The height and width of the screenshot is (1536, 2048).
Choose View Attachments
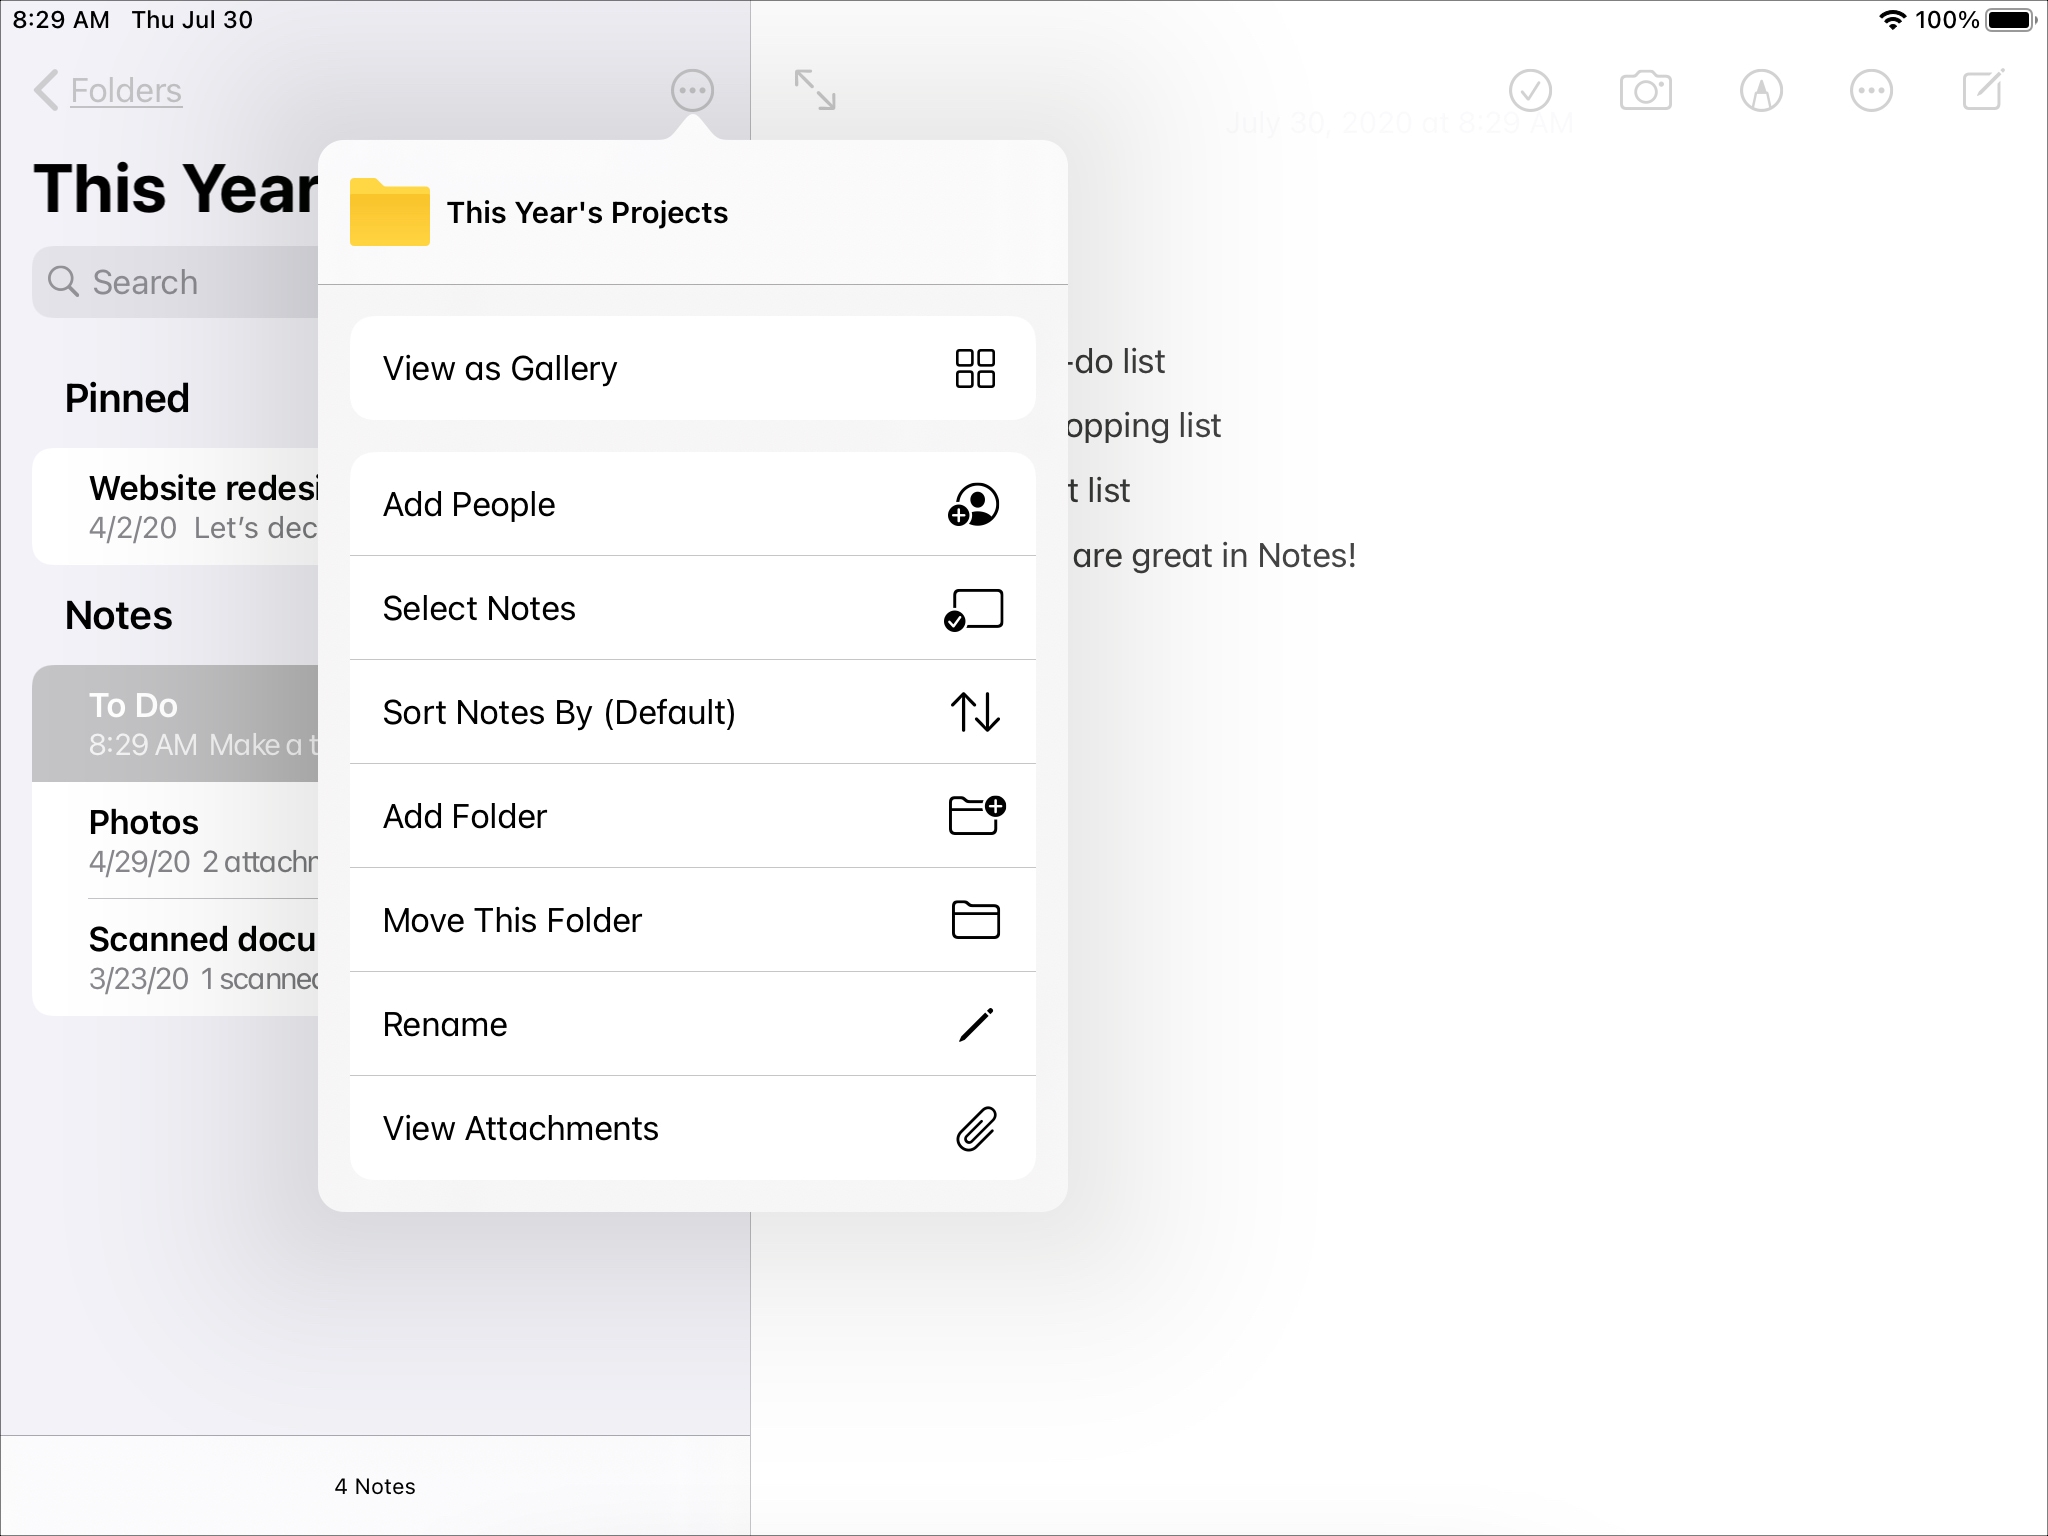pos(692,1128)
